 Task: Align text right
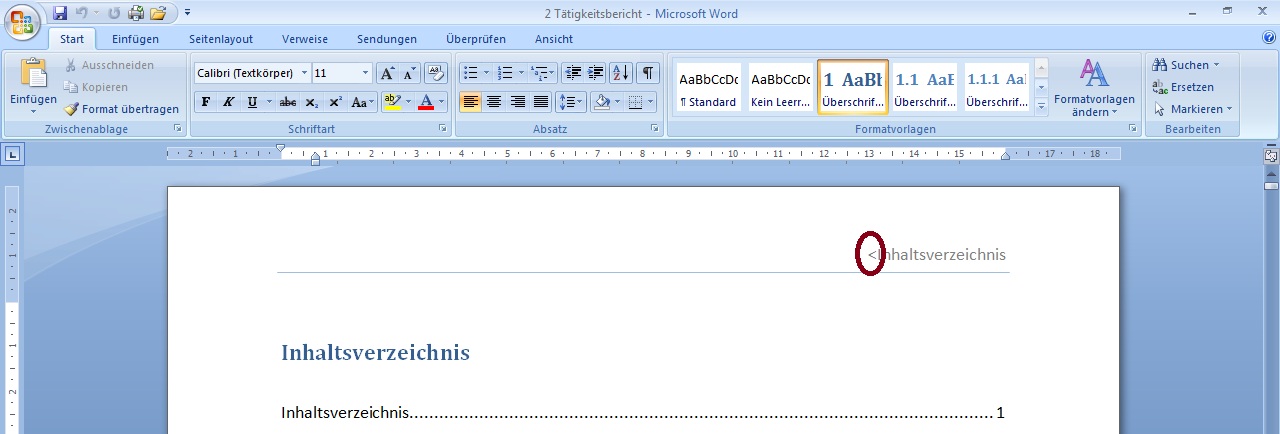(517, 102)
